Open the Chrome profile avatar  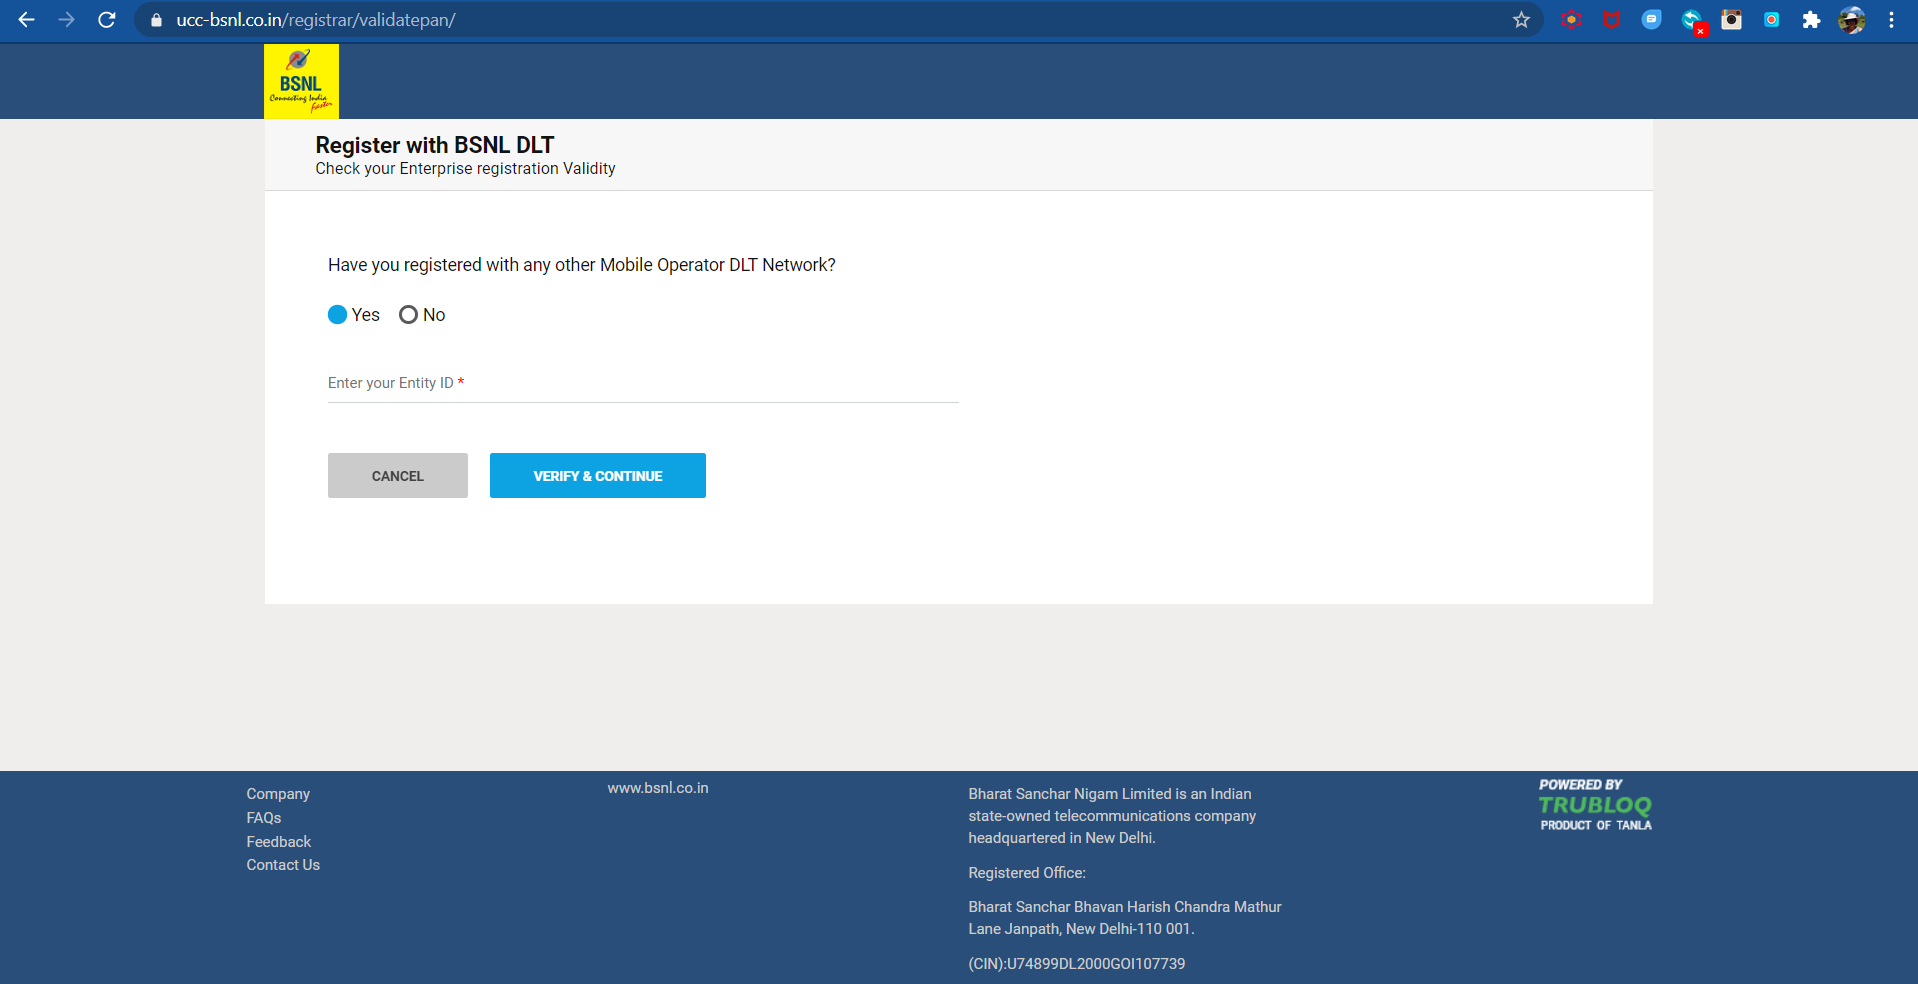1851,20
